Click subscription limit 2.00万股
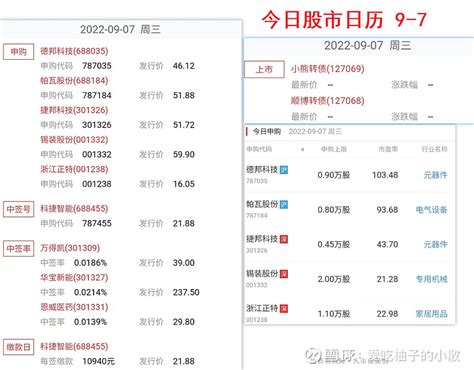 [x=334, y=279]
